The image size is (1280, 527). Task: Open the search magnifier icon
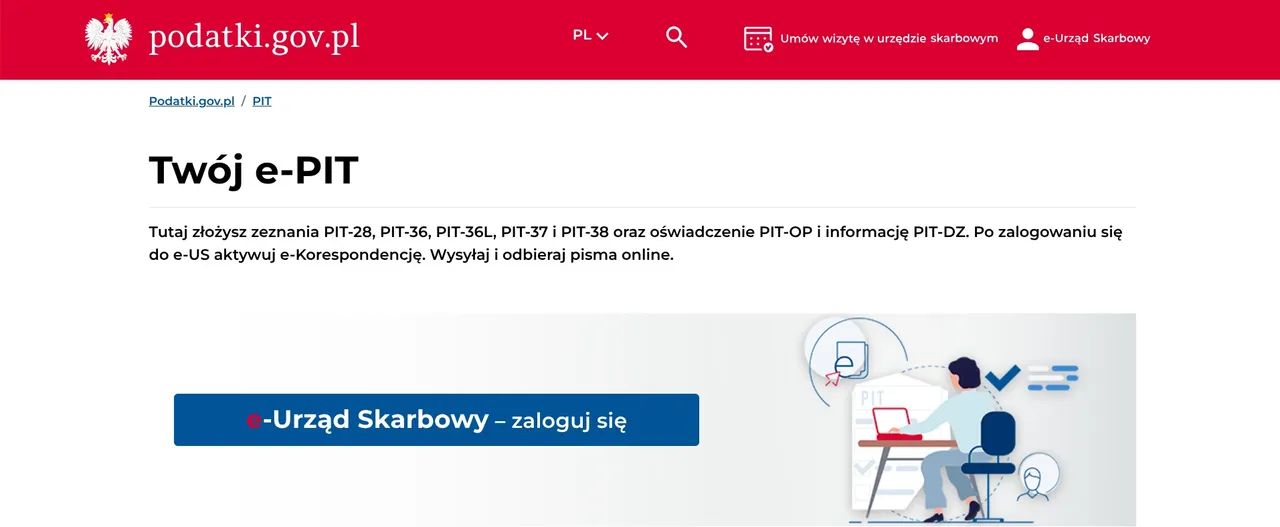(676, 38)
